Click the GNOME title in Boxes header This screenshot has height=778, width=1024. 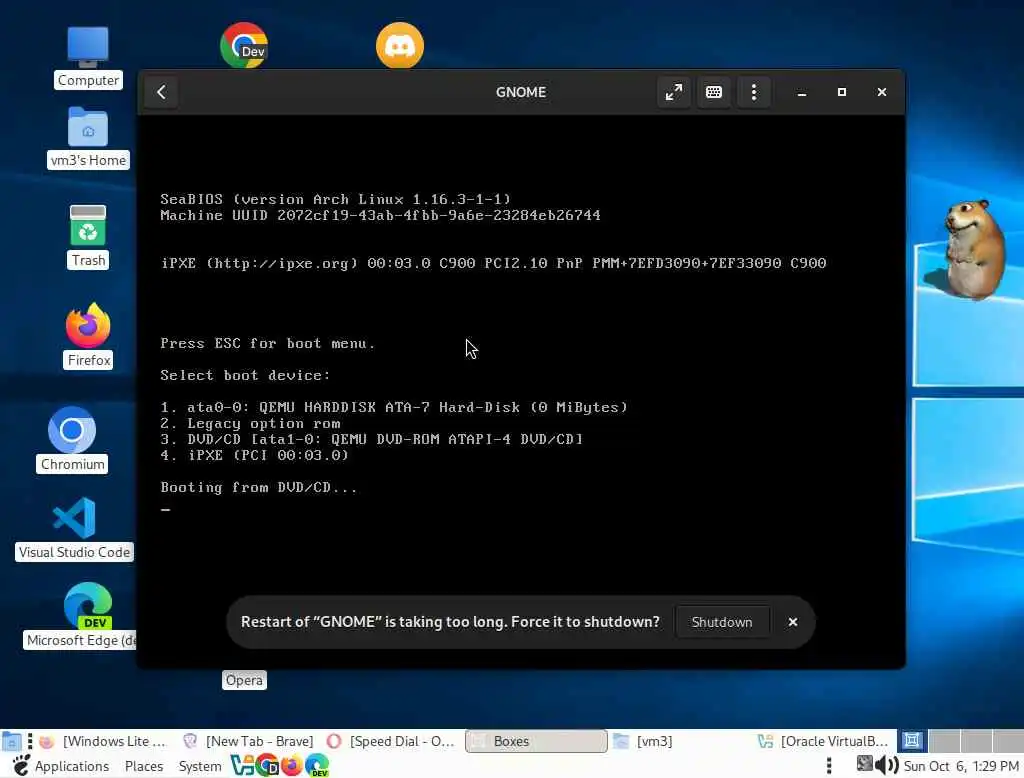[x=520, y=92]
